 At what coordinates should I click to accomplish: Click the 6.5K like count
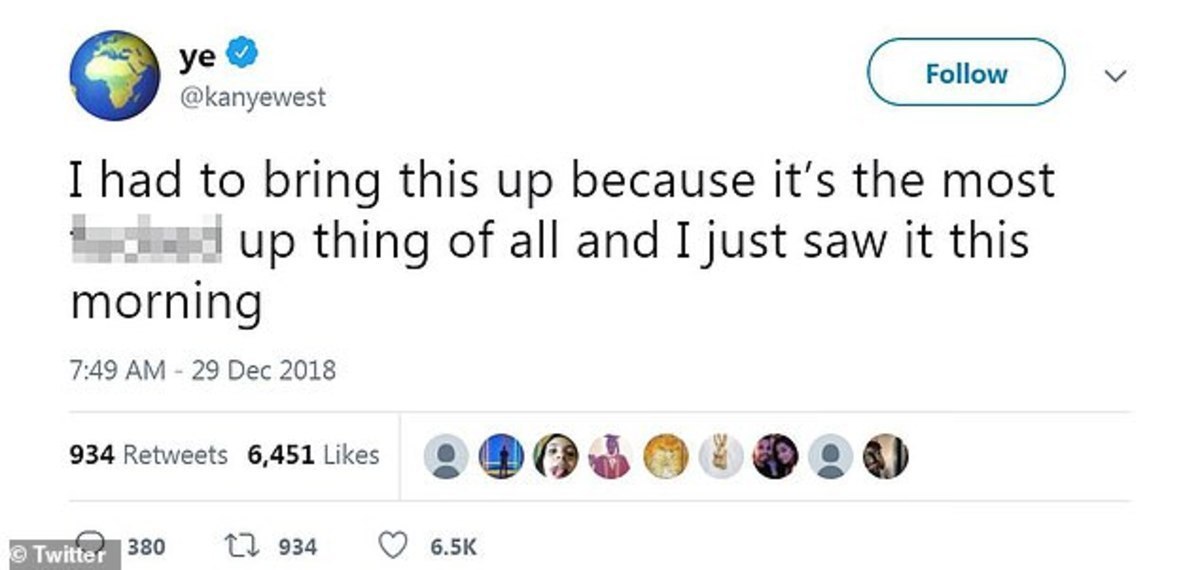[x=453, y=548]
